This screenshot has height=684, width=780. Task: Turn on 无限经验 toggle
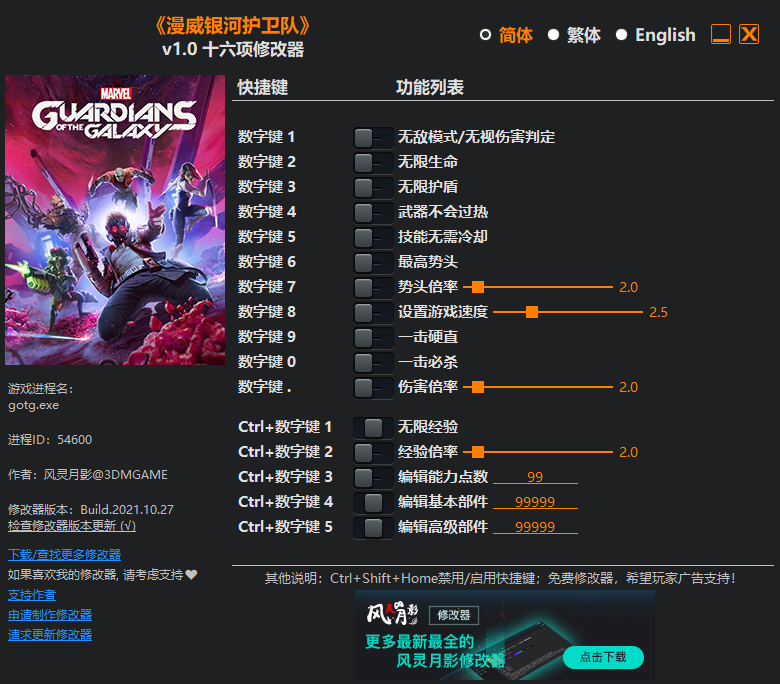coord(373,427)
